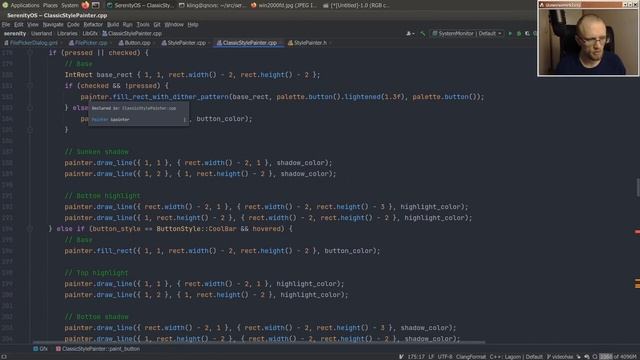Click the Build hammer icon
This screenshot has height=360, width=640.
point(423,33)
